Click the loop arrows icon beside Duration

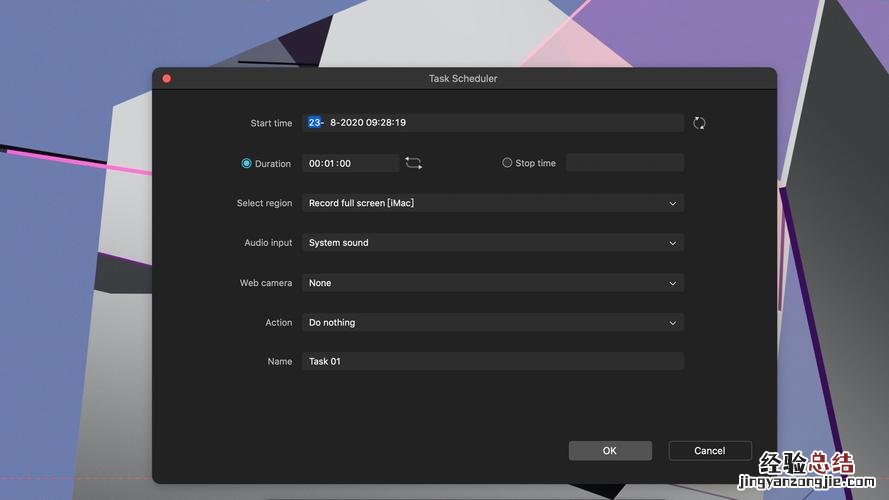click(413, 163)
